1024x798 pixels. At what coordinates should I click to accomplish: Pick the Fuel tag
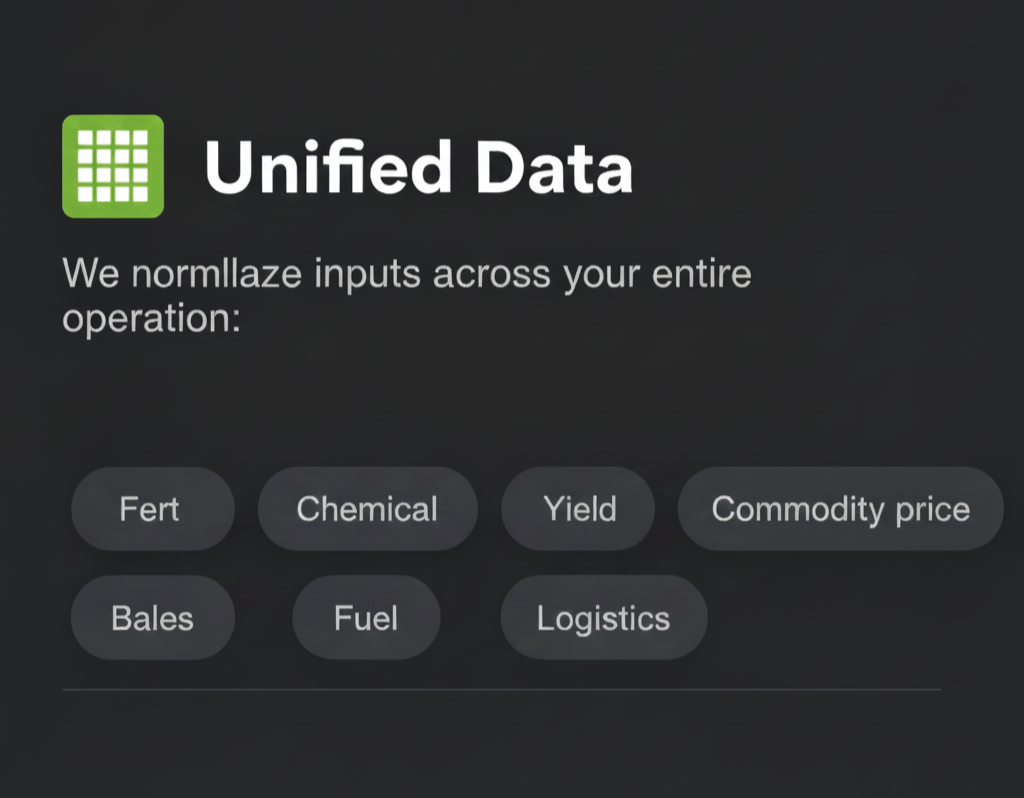pos(366,618)
